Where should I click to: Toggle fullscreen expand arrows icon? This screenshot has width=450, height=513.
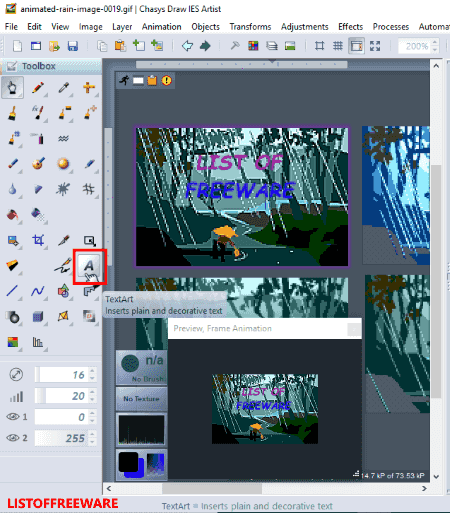(375, 46)
